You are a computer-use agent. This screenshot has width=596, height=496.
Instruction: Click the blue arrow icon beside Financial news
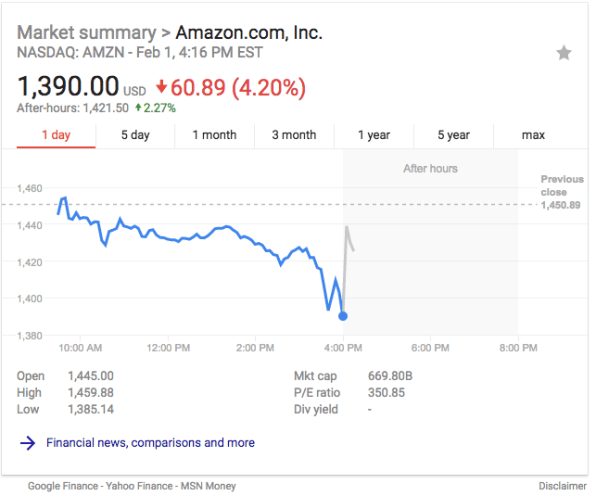point(27,443)
